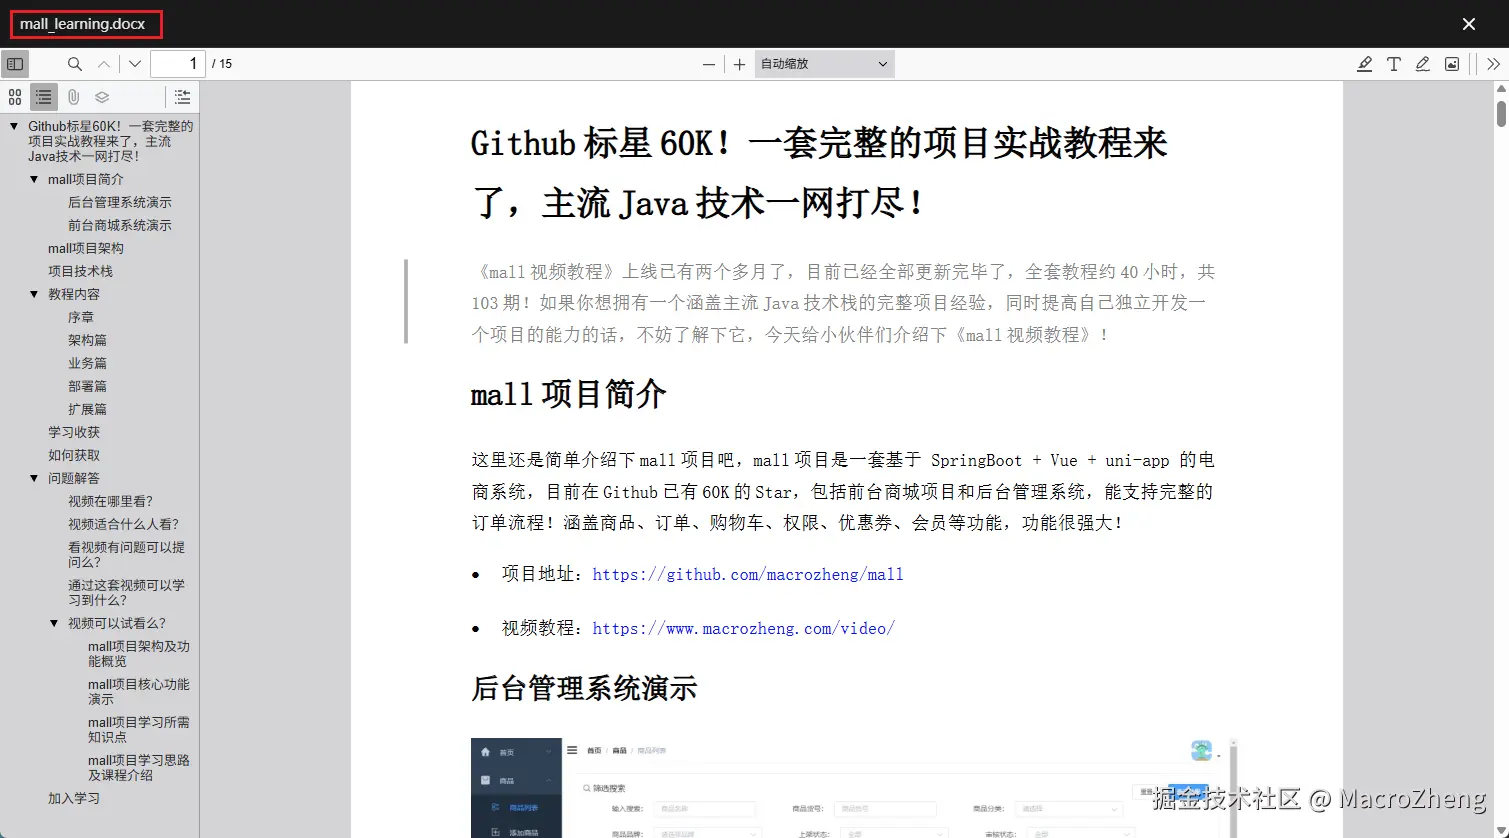Open the secondary tools menu chevrons
The height and width of the screenshot is (838, 1509).
[x=1493, y=64]
